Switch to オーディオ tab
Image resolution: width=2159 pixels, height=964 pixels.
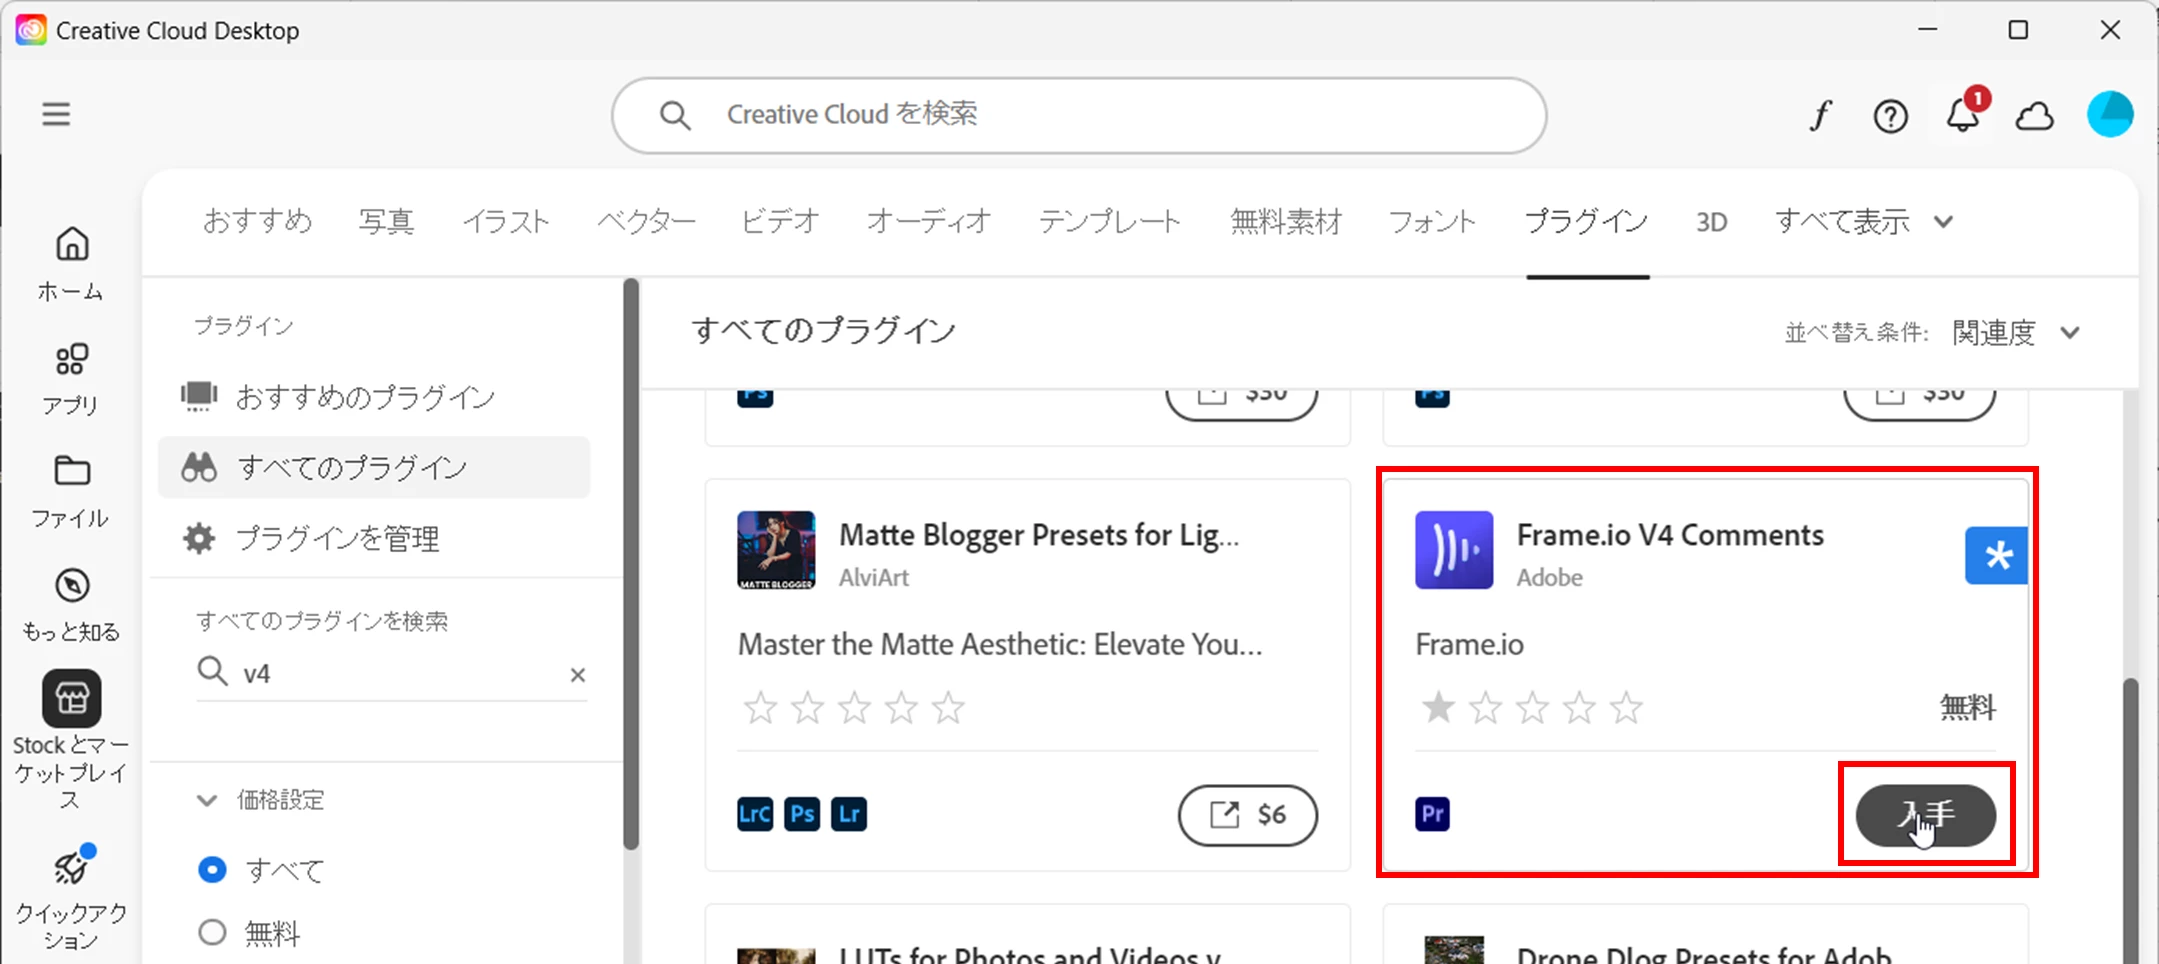929,221
